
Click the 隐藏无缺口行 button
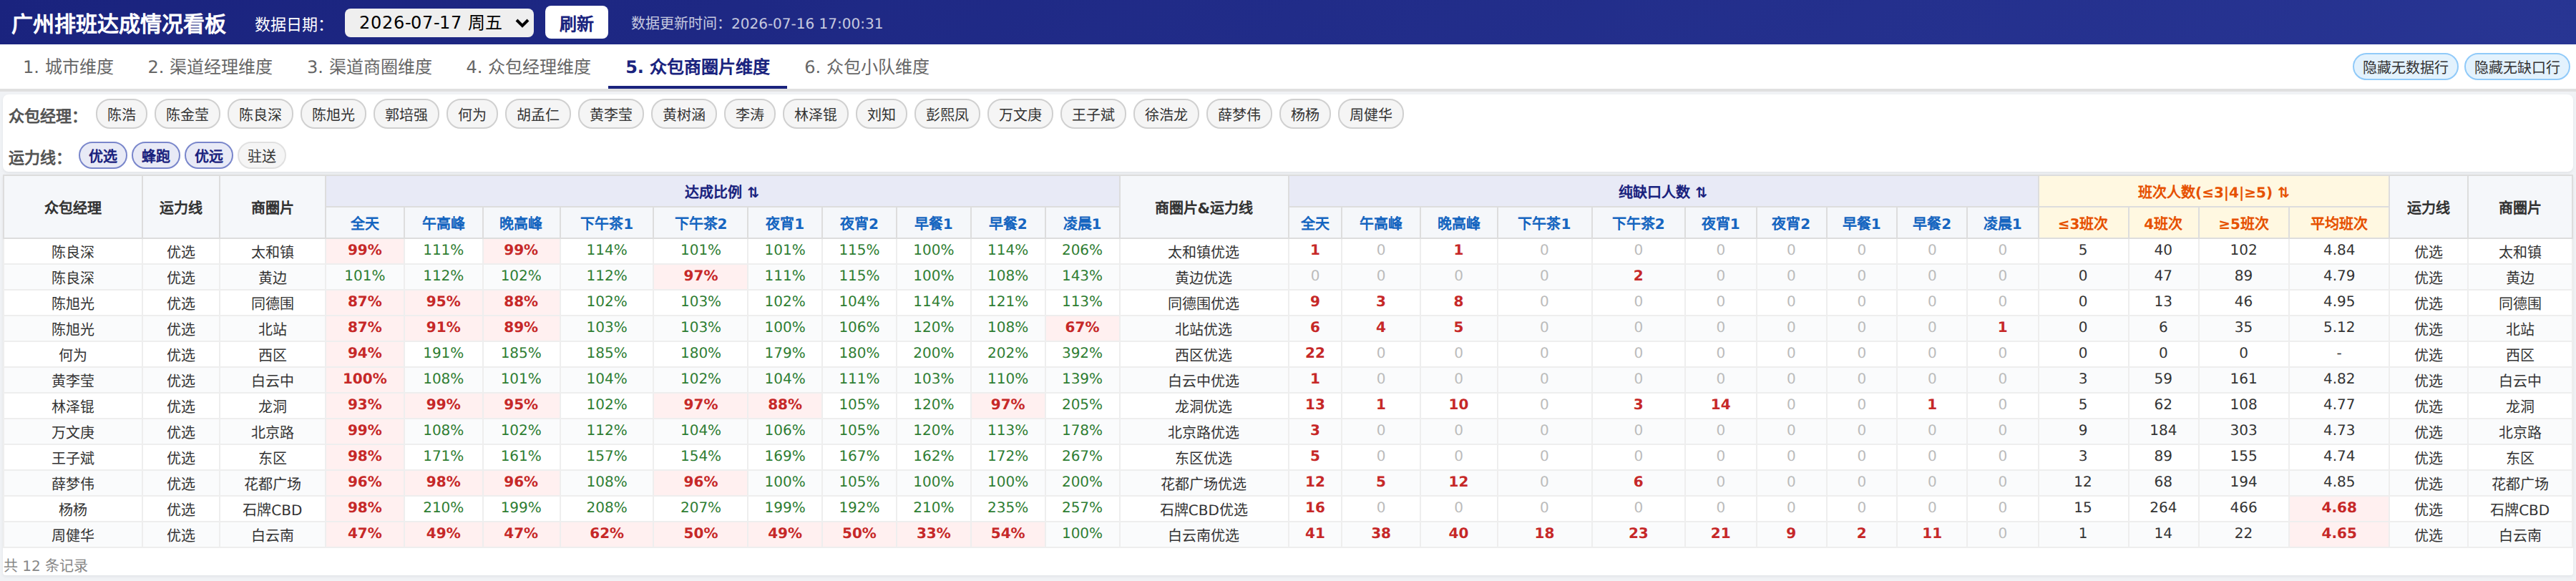pyautogui.click(x=2517, y=67)
